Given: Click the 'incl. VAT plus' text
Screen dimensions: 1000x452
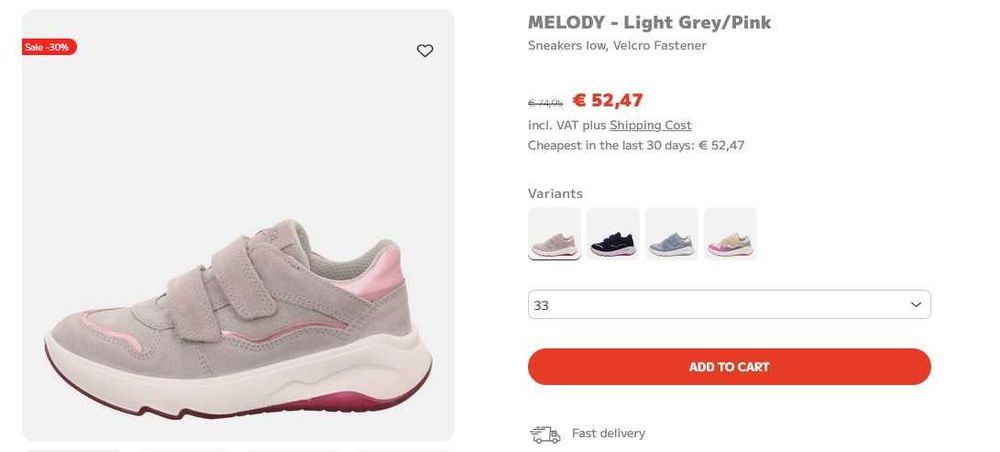Looking at the screenshot, I should tap(567, 125).
